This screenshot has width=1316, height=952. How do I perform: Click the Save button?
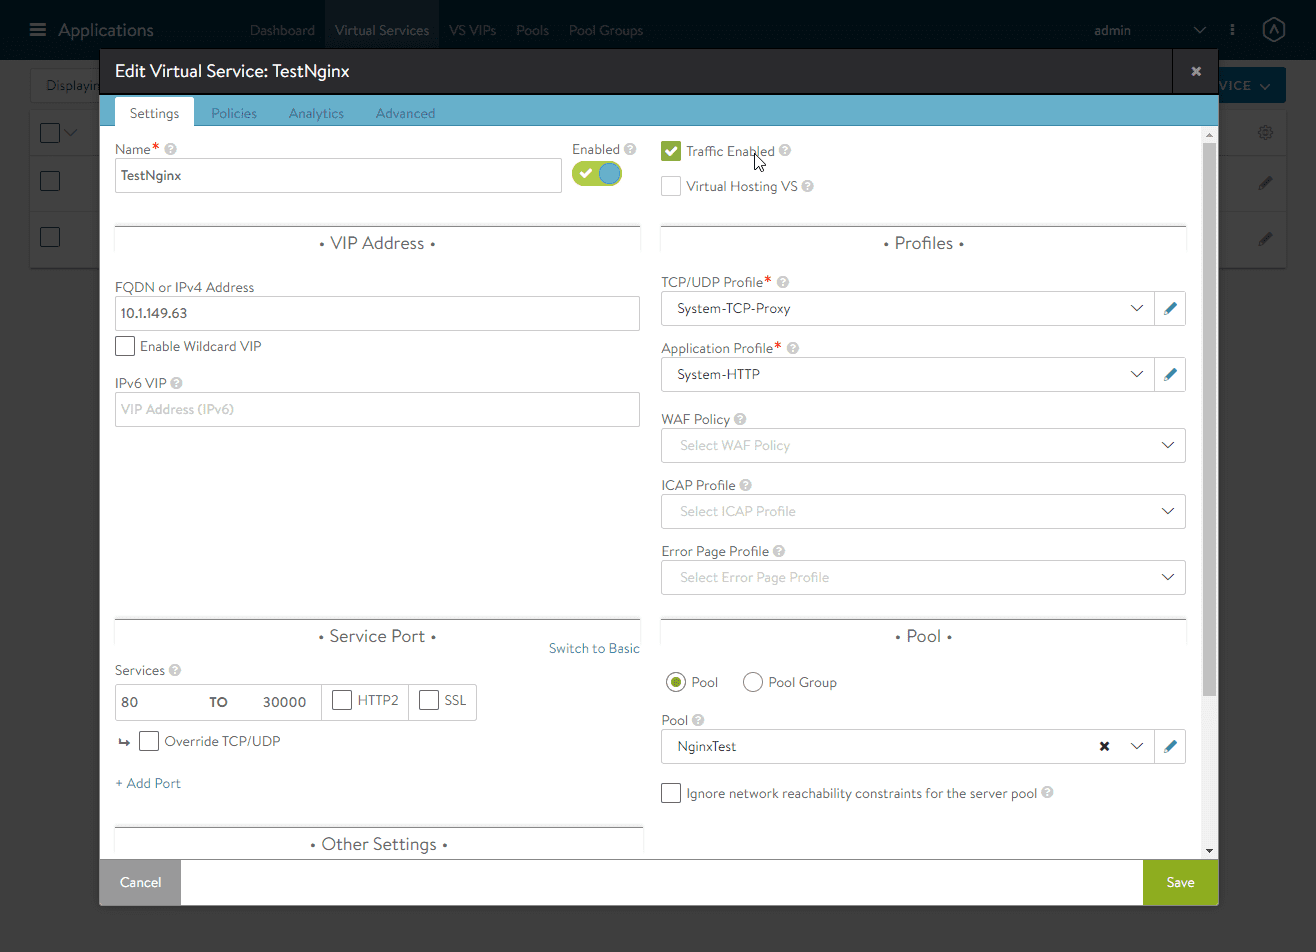click(1180, 882)
